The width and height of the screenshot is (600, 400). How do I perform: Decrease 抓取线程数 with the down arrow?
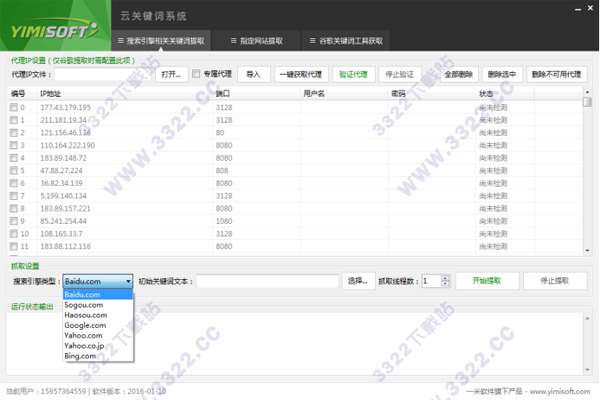pyautogui.click(x=445, y=284)
